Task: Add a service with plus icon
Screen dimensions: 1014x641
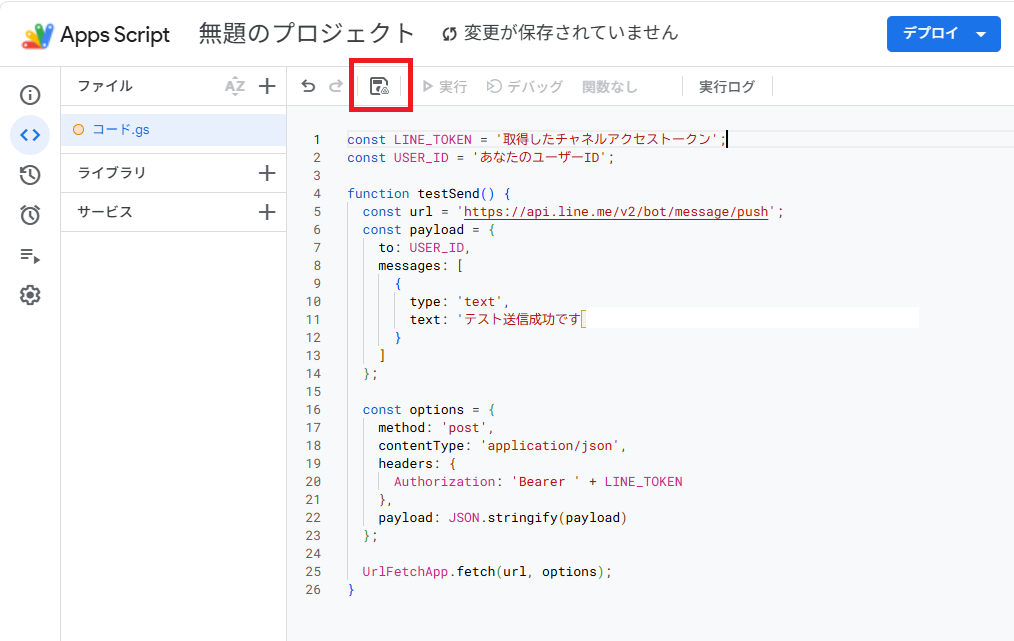Action: click(267, 212)
